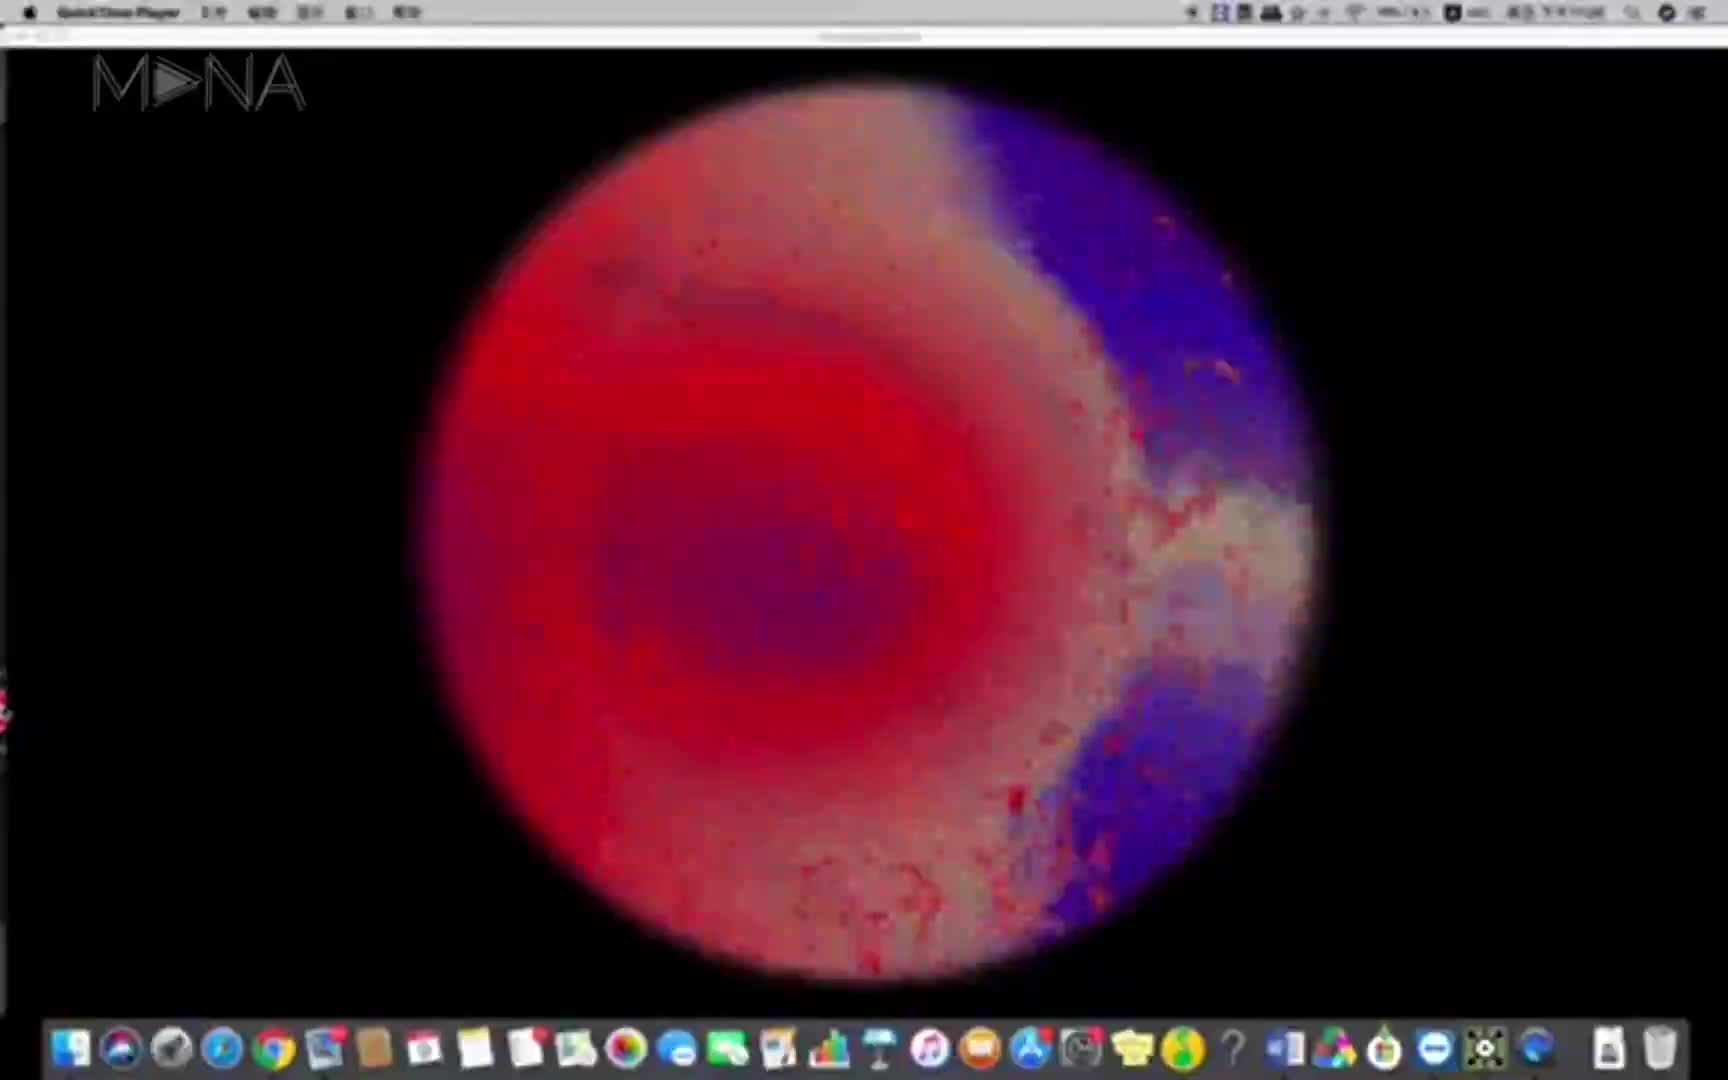This screenshot has width=1728, height=1080.
Task: Open Finder from the Dock
Action: [x=71, y=1049]
